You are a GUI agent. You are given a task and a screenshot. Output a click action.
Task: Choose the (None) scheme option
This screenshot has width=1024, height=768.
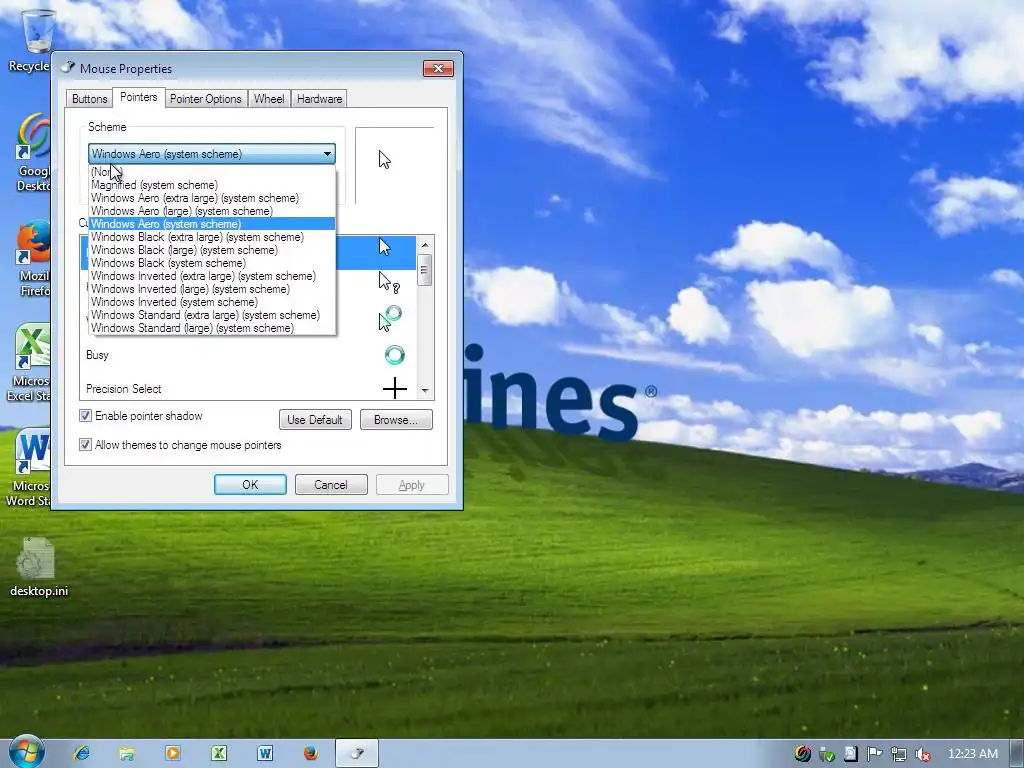[212, 172]
